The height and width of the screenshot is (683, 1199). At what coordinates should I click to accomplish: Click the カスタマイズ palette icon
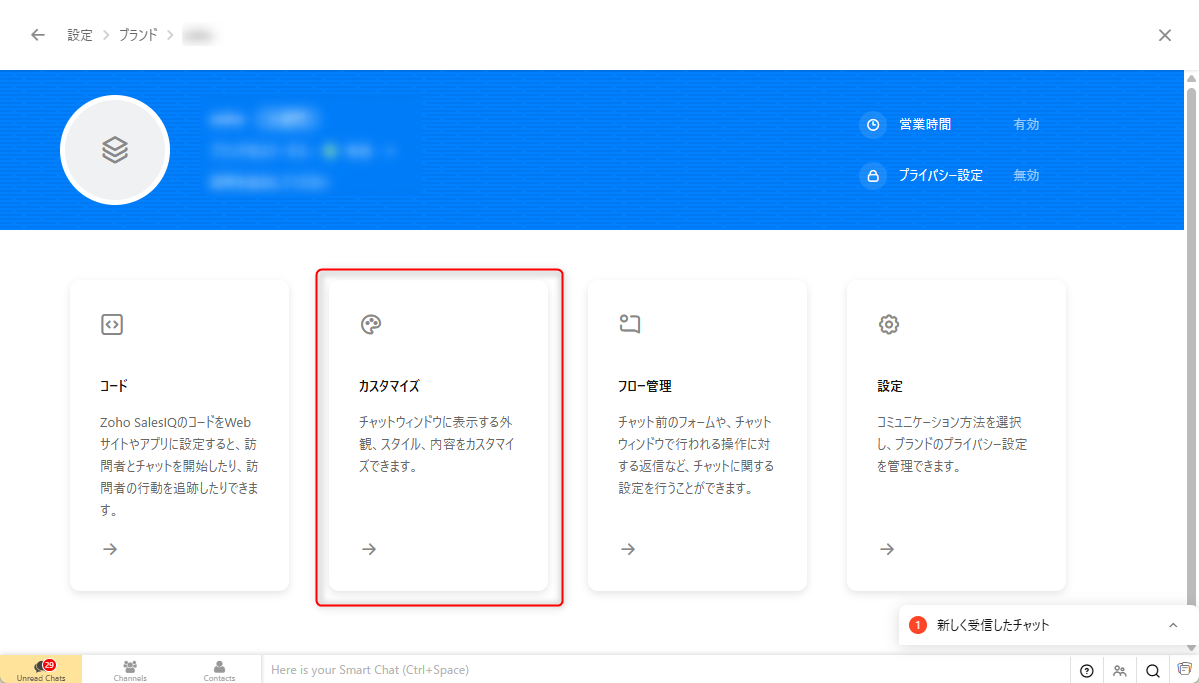pyautogui.click(x=371, y=324)
